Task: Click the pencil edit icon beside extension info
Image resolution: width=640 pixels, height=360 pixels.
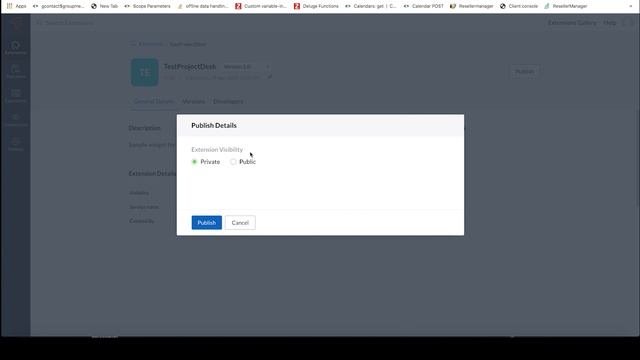Action: (270, 77)
